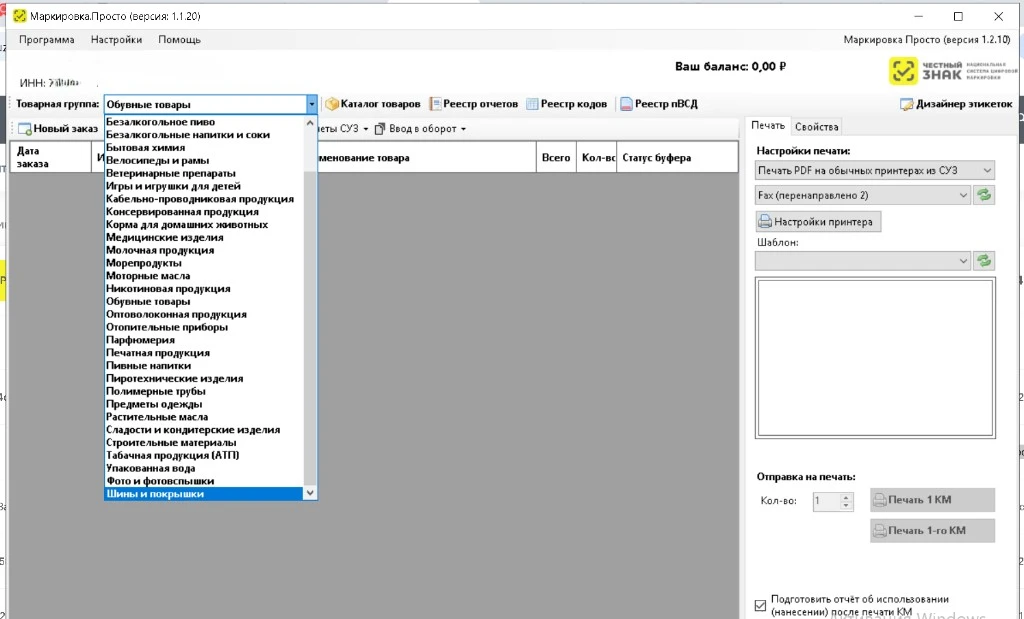The height and width of the screenshot is (619, 1024).
Task: Switch to the Печать tab
Action: point(768,125)
